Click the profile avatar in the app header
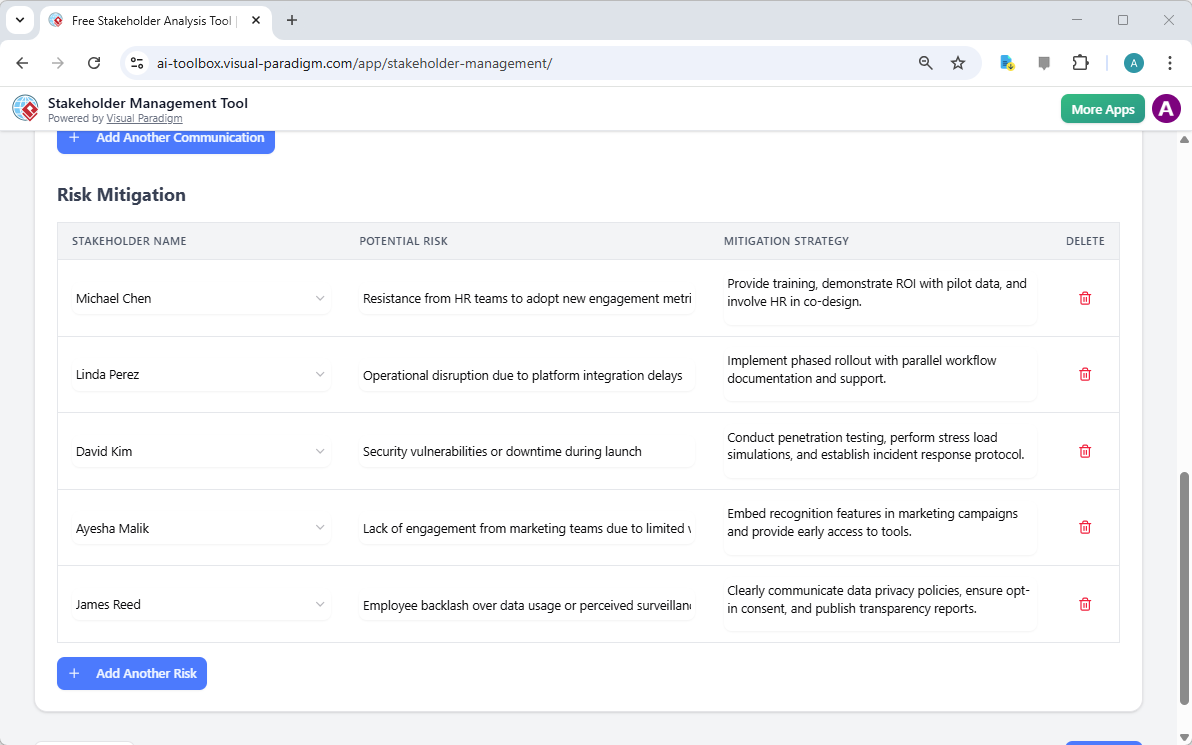 [x=1166, y=108]
